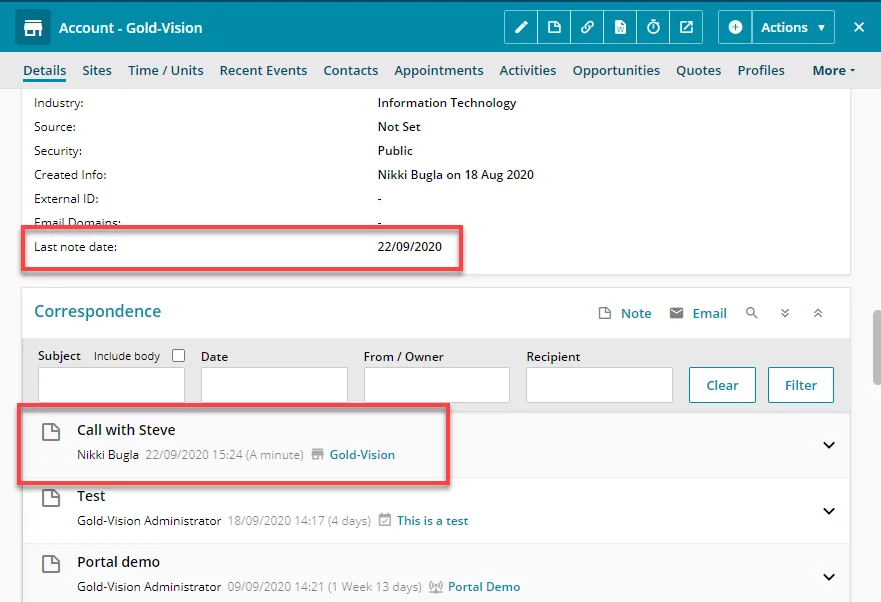Switch to the Quotes tab
Screen dimensions: 881x602
[698, 70]
